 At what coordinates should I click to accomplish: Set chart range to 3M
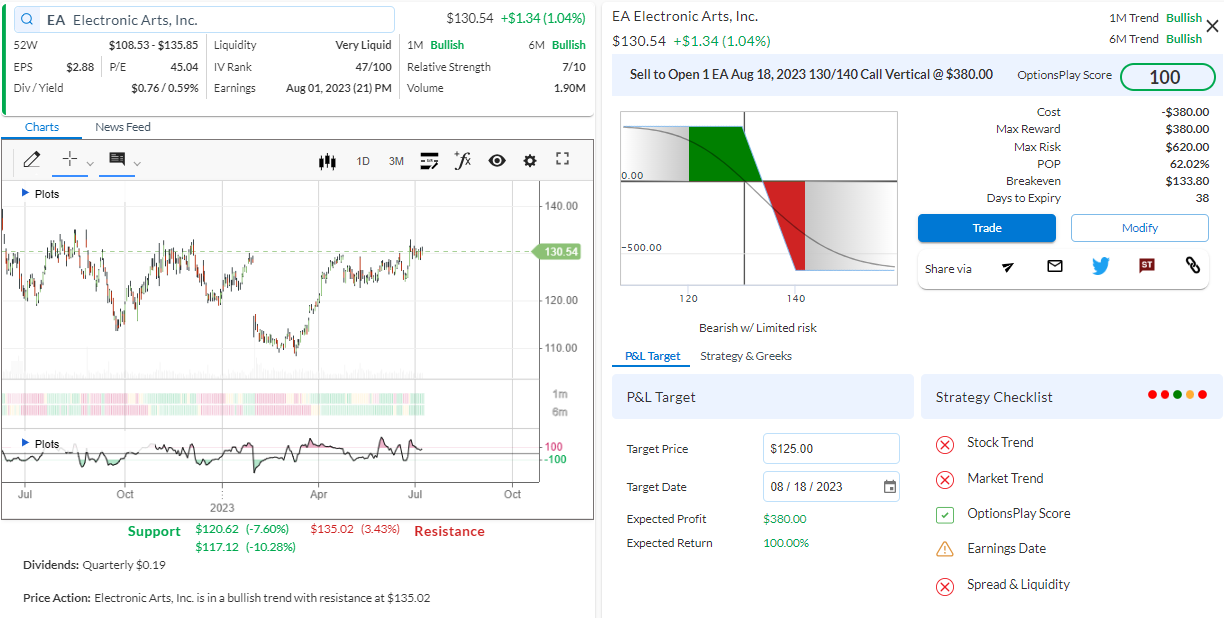click(396, 161)
